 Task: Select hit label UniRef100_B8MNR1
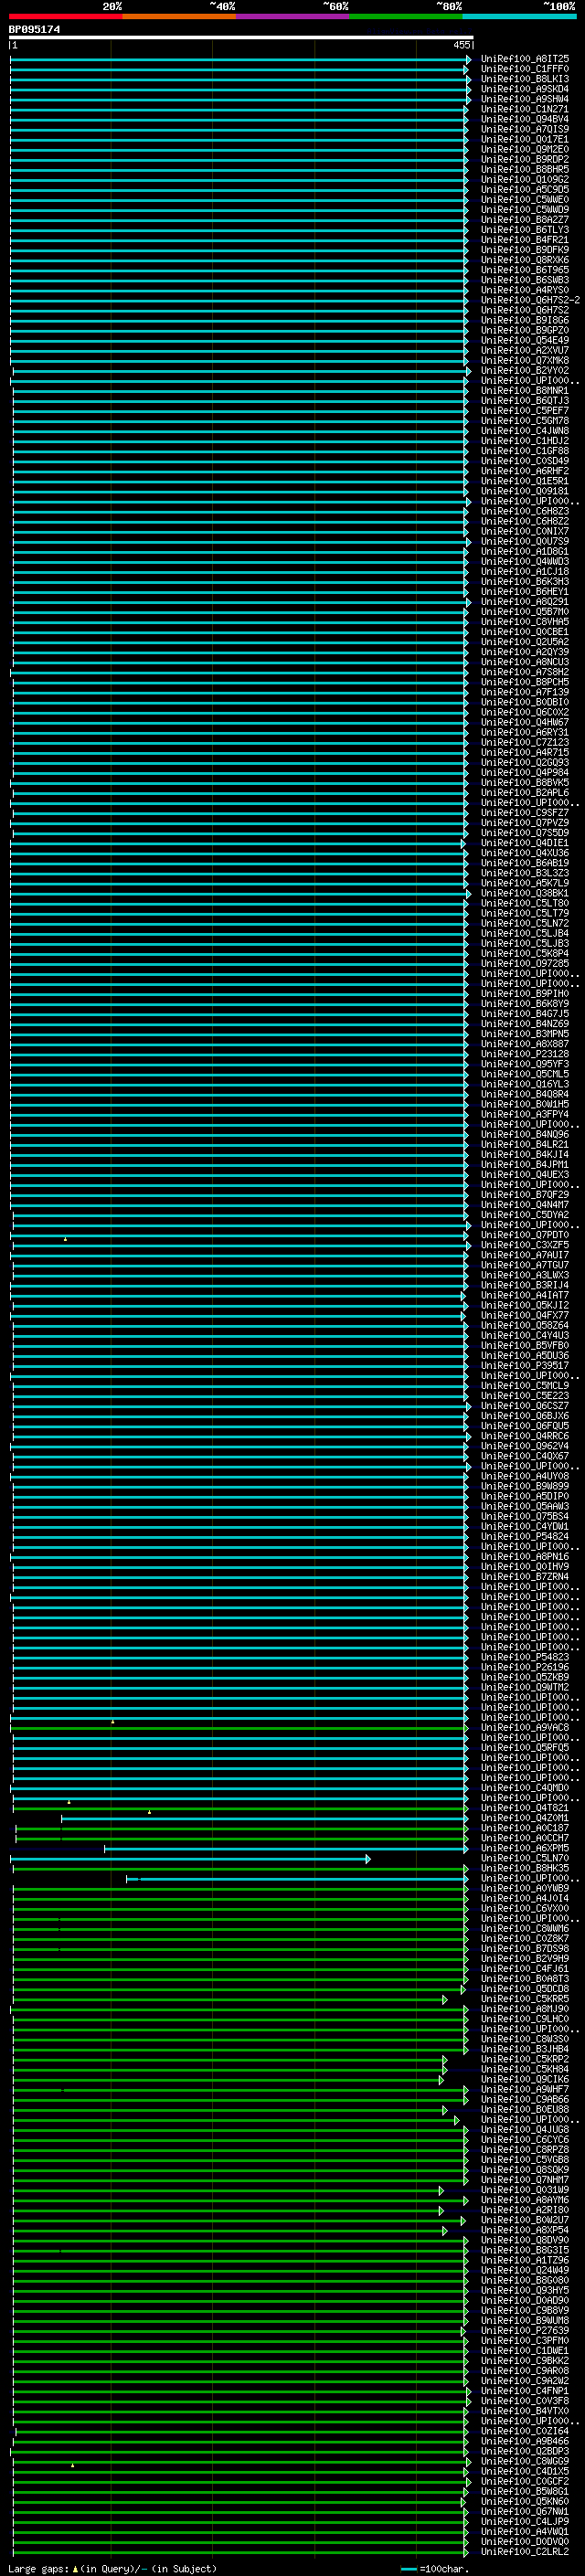click(525, 391)
